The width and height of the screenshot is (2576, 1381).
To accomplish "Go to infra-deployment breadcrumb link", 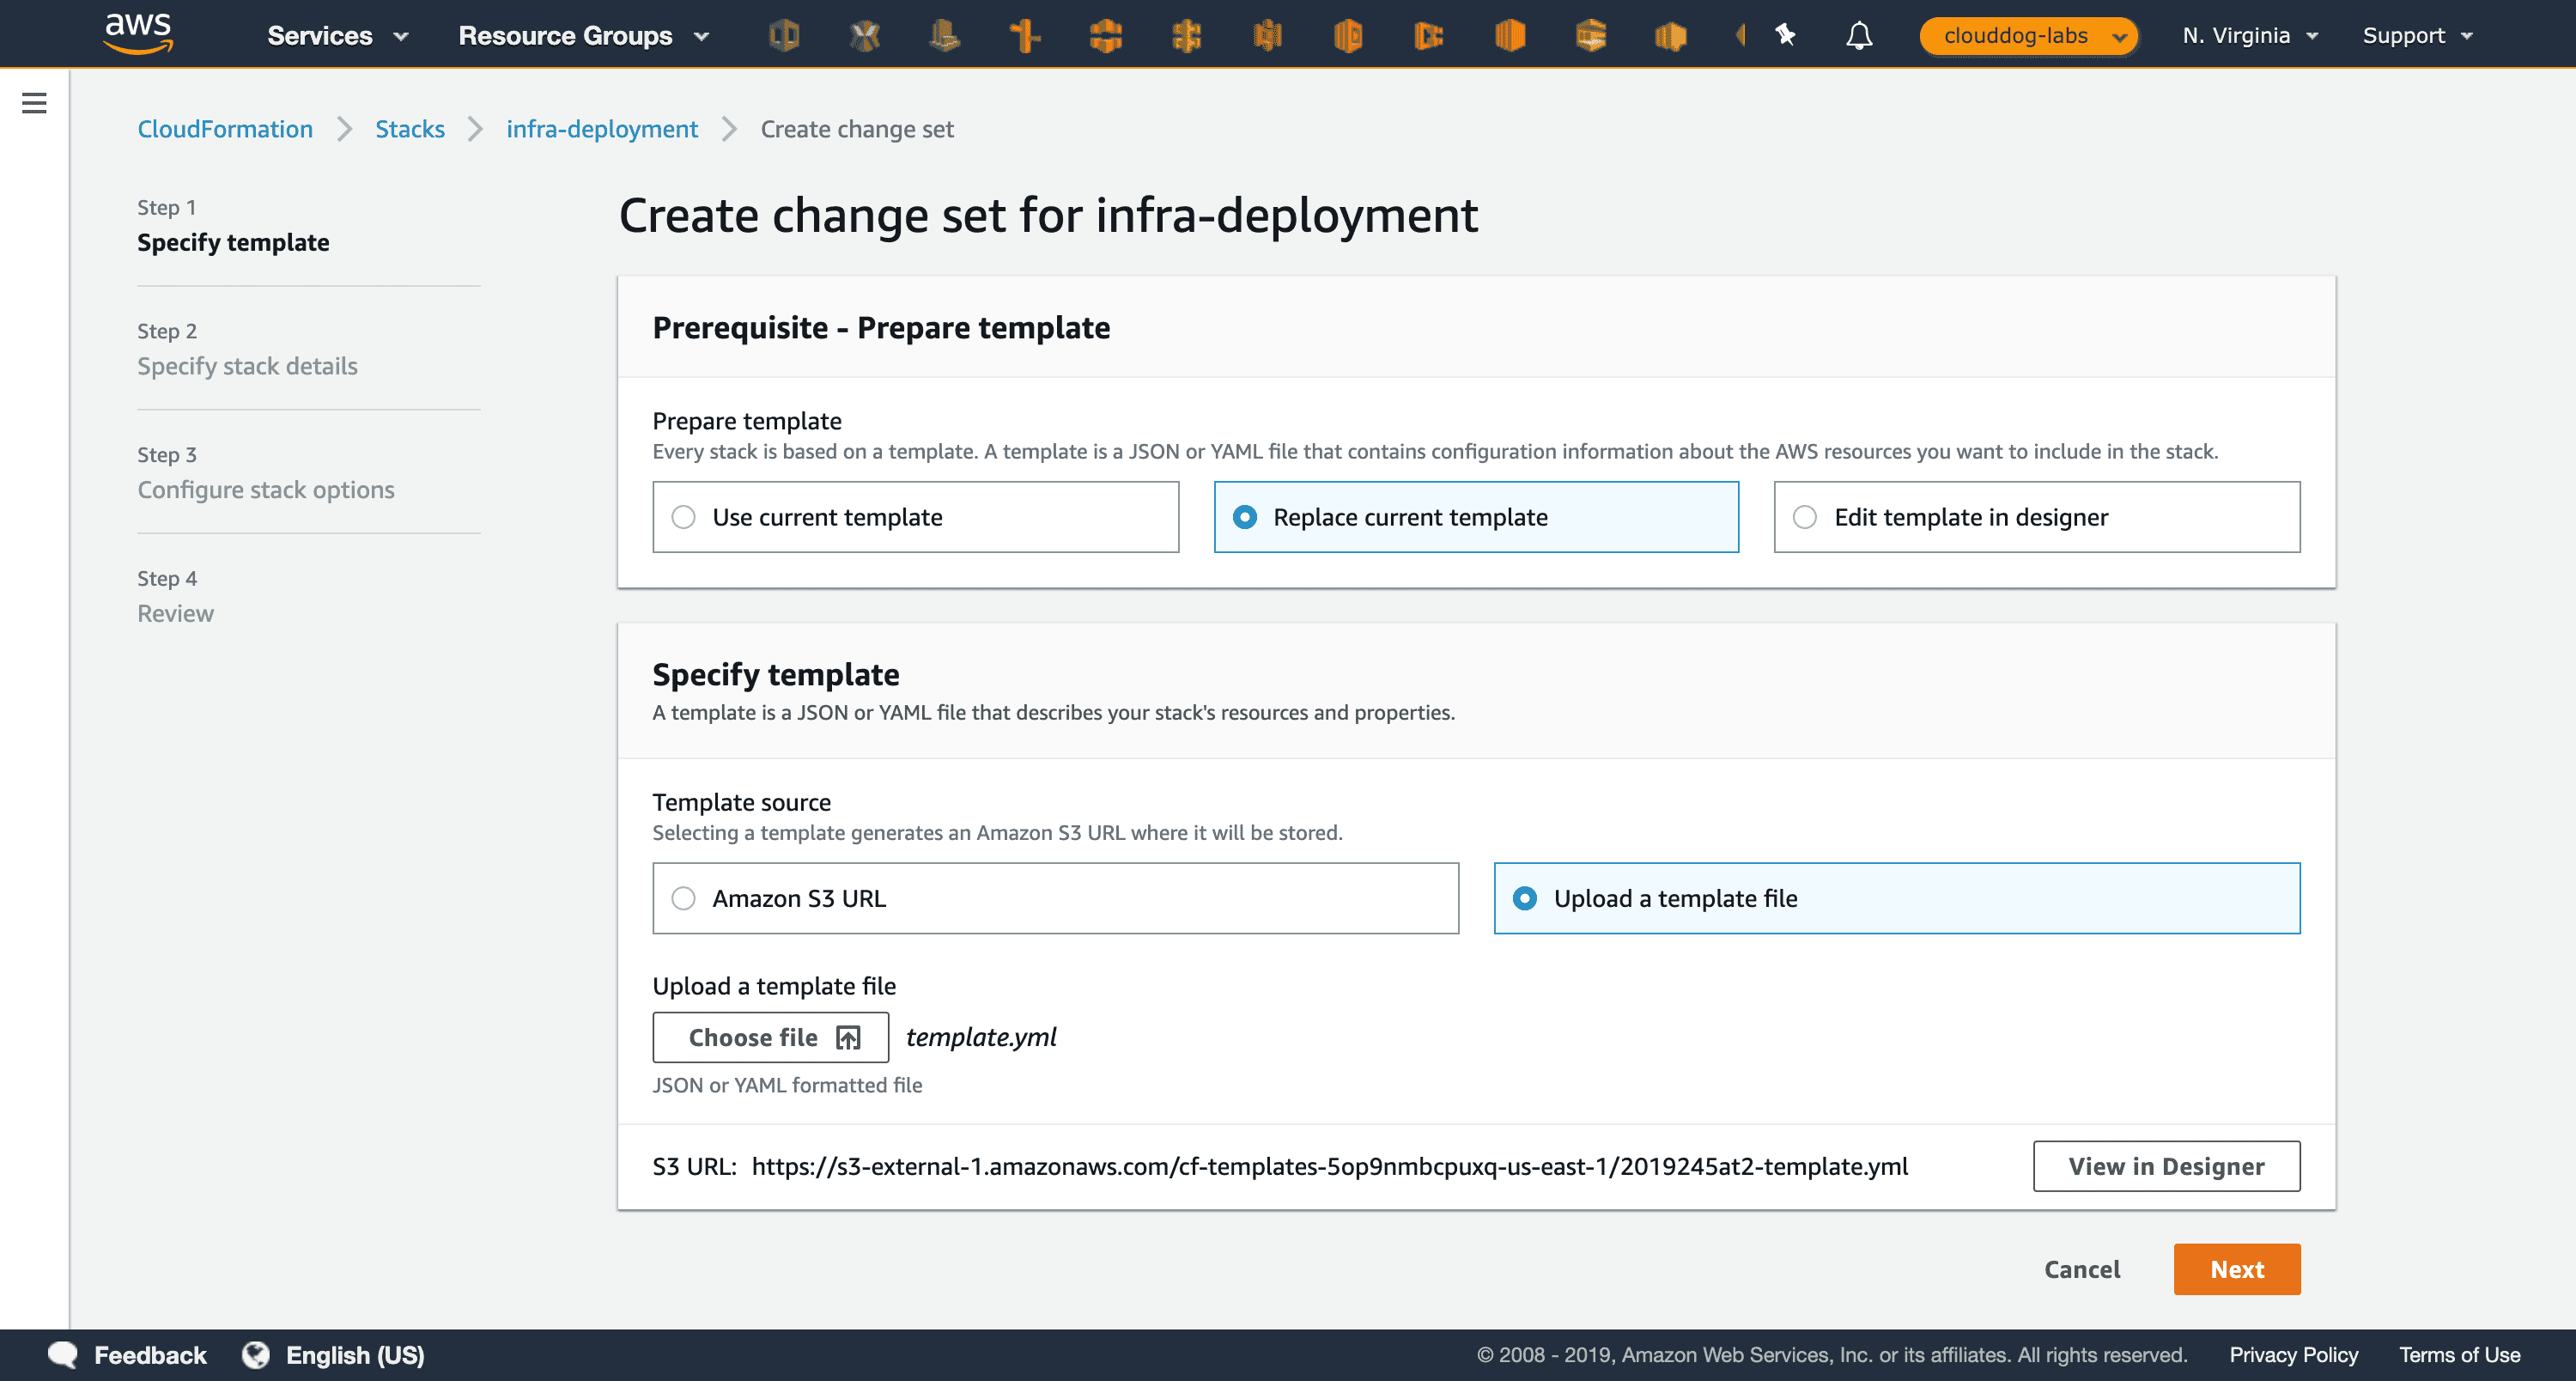I will (x=601, y=129).
